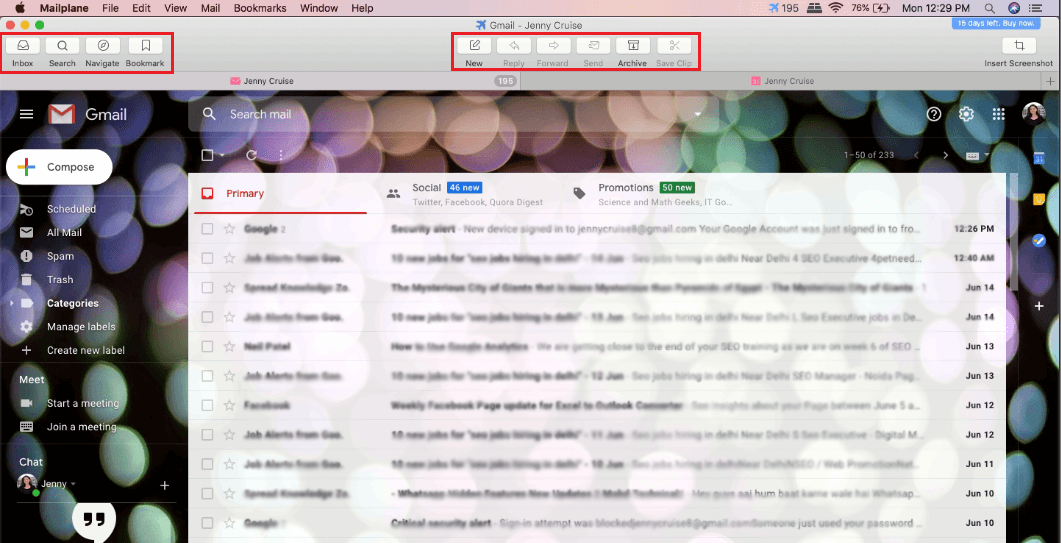This screenshot has height=543, width=1061.
Task: Click the Compose button
Action: pyautogui.click(x=59, y=167)
